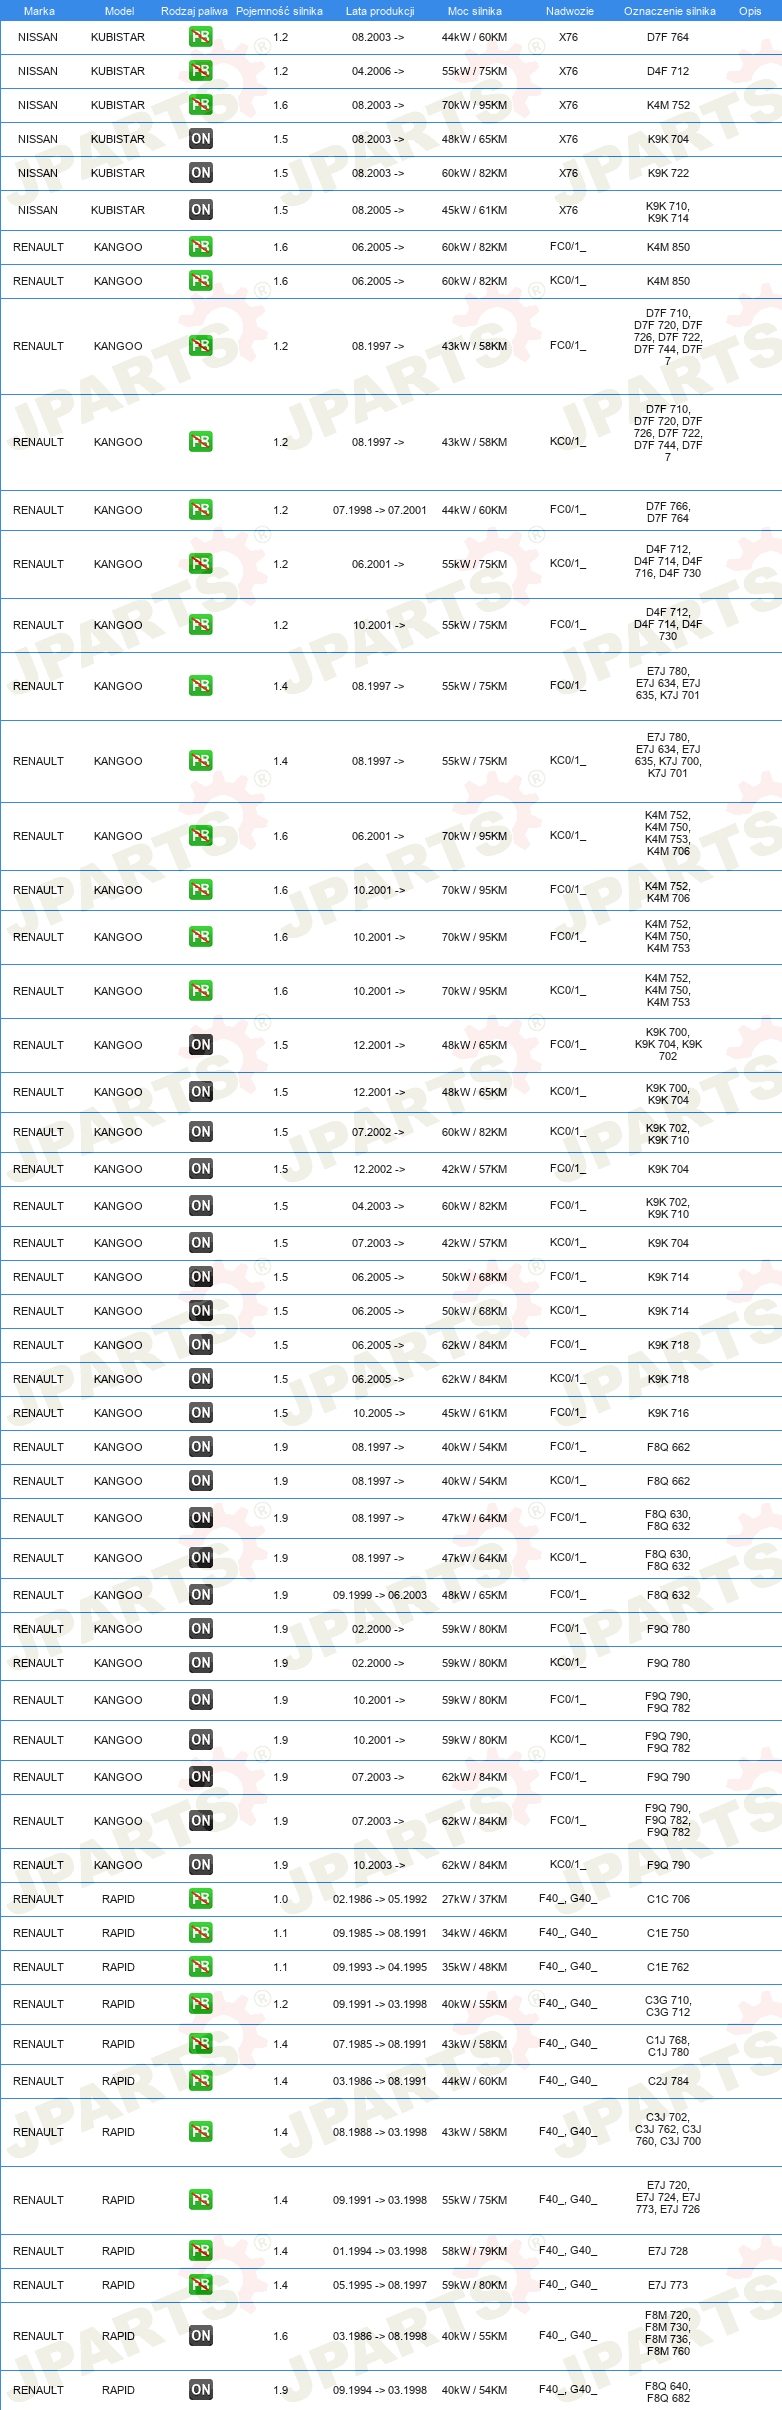The image size is (782, 2410).
Task: Click the petrol icon in Rapid C1E 762 row
Action: pos(201,1967)
